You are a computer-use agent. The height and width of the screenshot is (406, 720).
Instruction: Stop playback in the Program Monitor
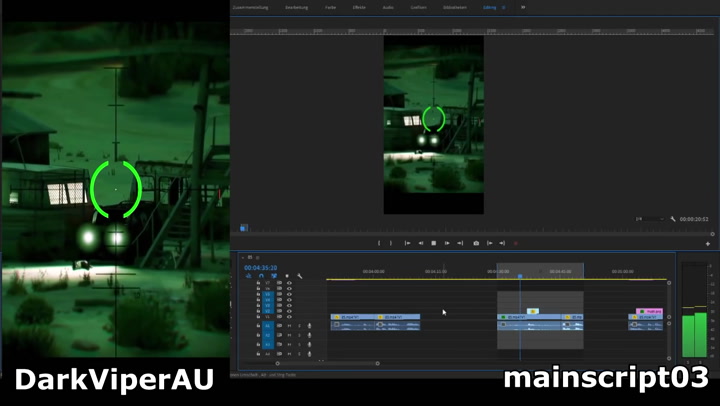coord(433,243)
